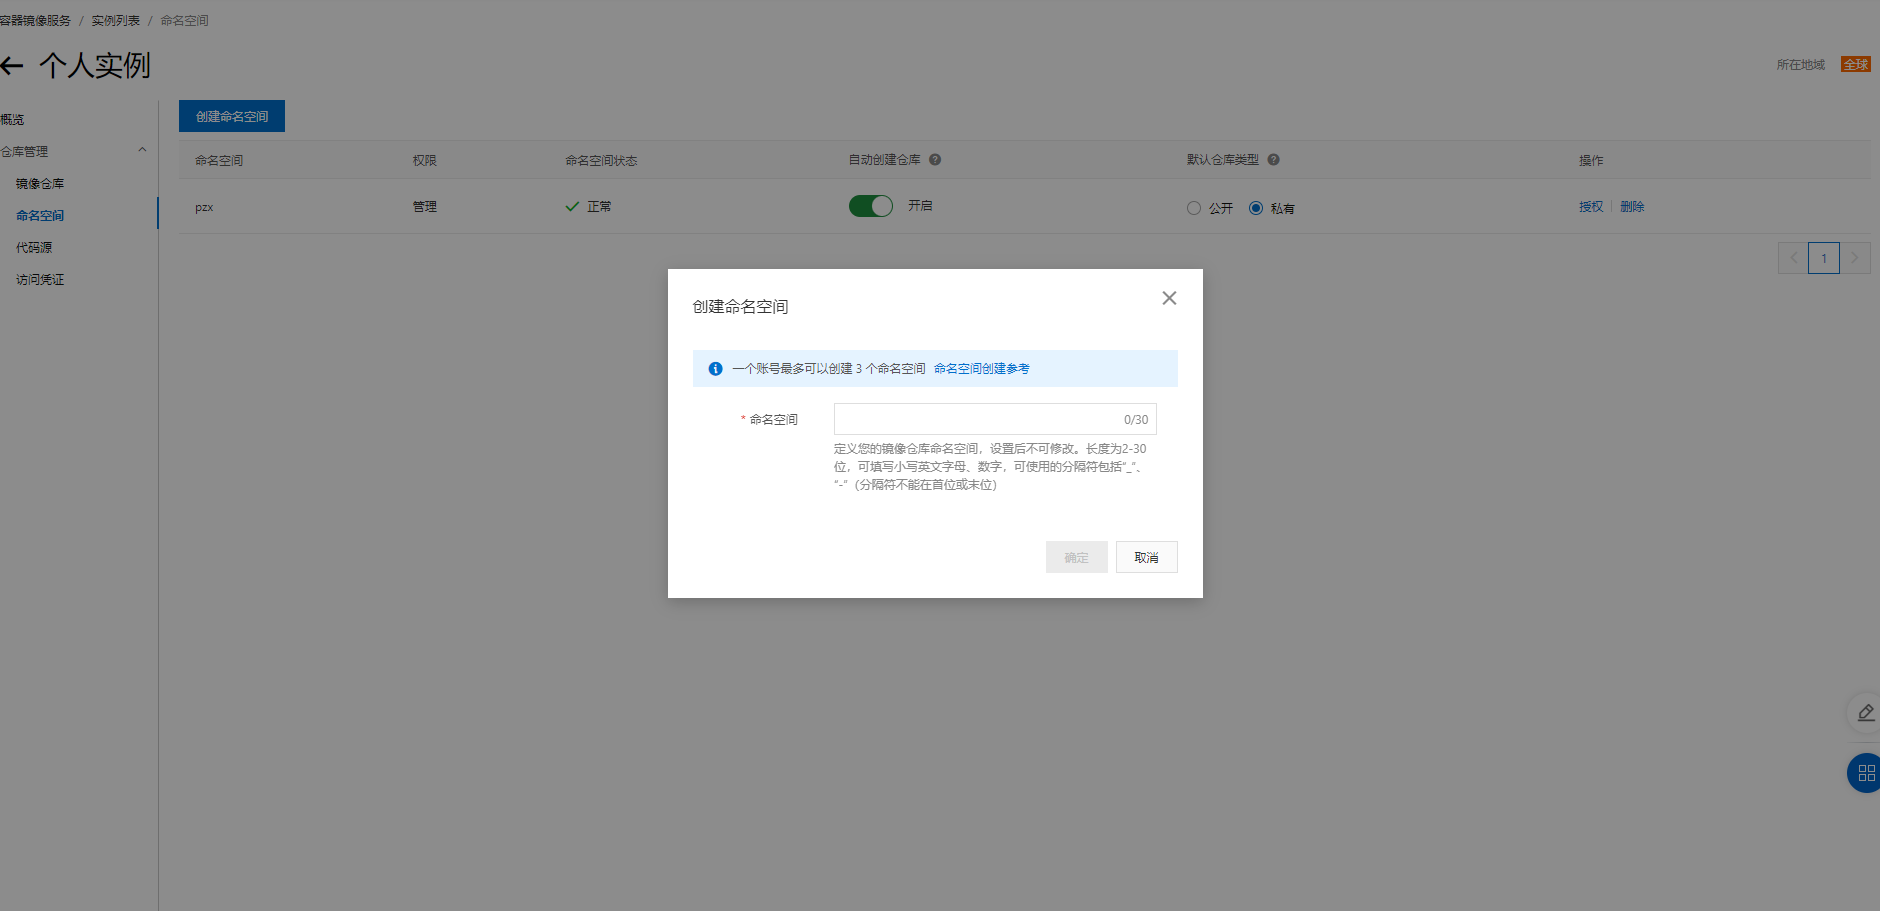This screenshot has height=911, width=1880.
Task: Click the pzx namespace cell
Action: point(204,207)
